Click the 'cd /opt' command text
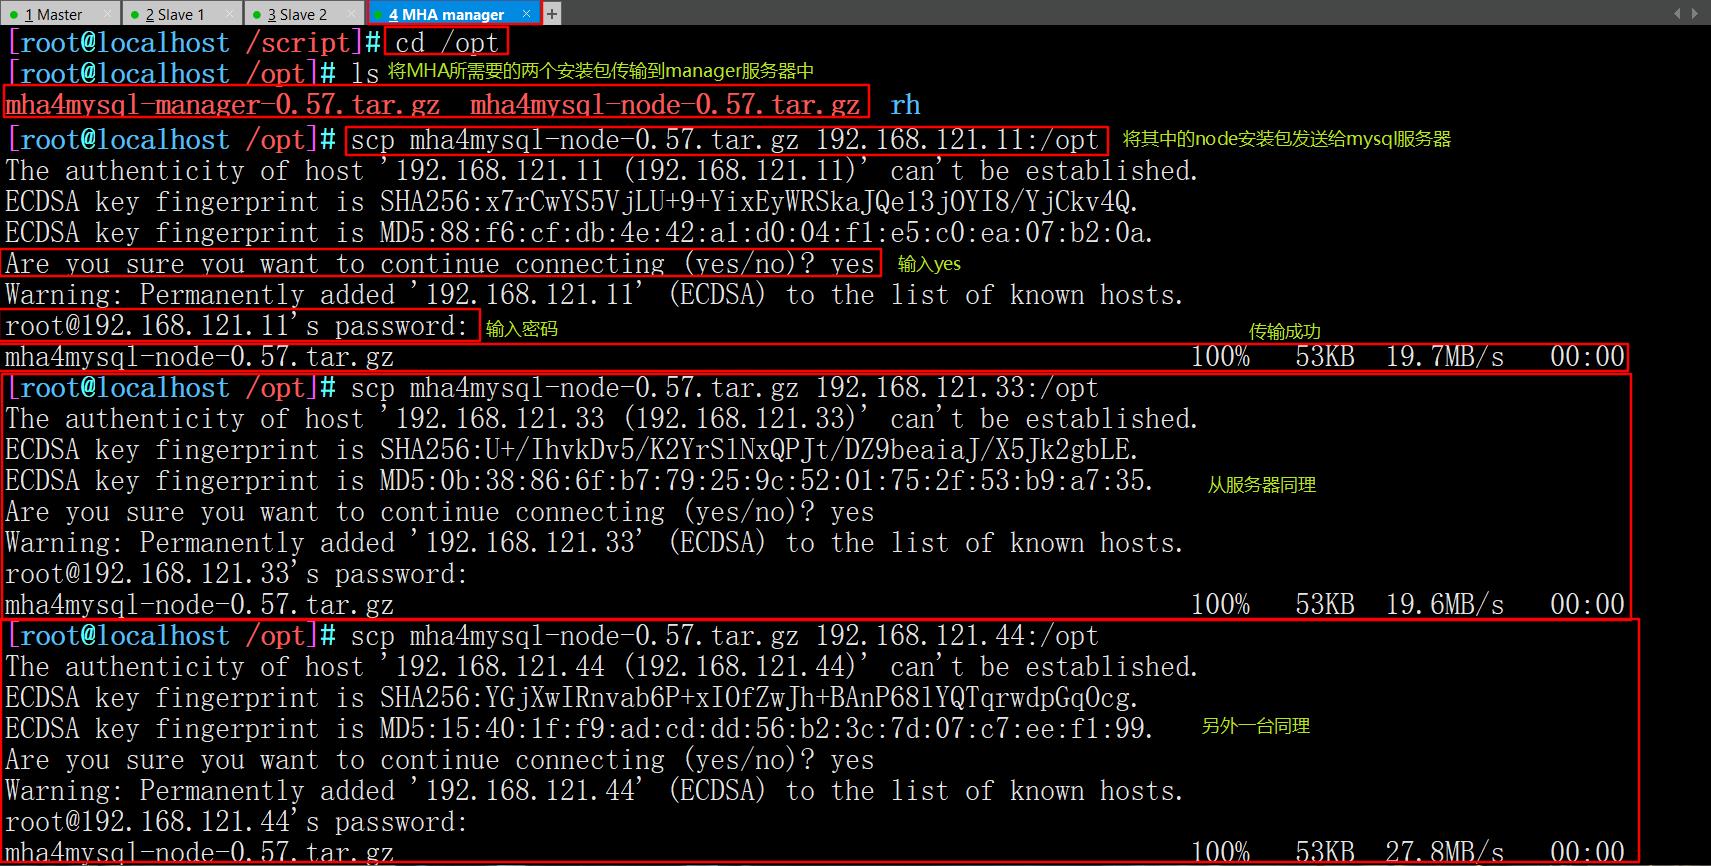 (x=447, y=42)
